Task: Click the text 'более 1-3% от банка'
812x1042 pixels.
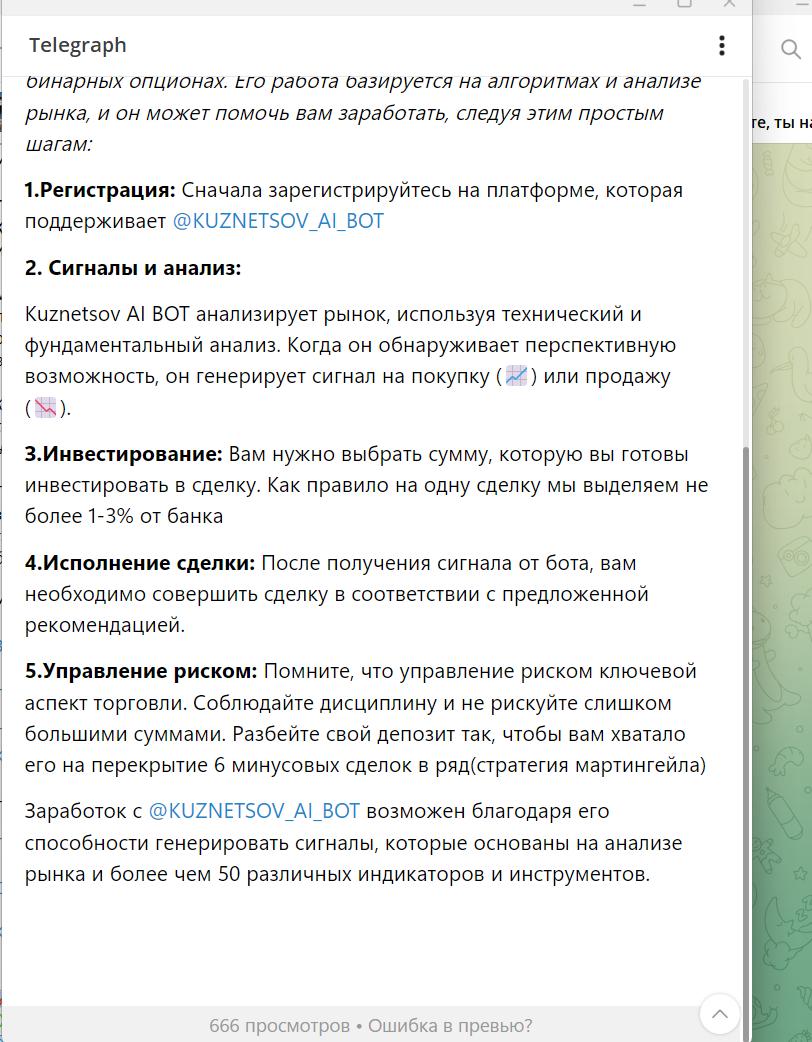Action: coord(124,516)
